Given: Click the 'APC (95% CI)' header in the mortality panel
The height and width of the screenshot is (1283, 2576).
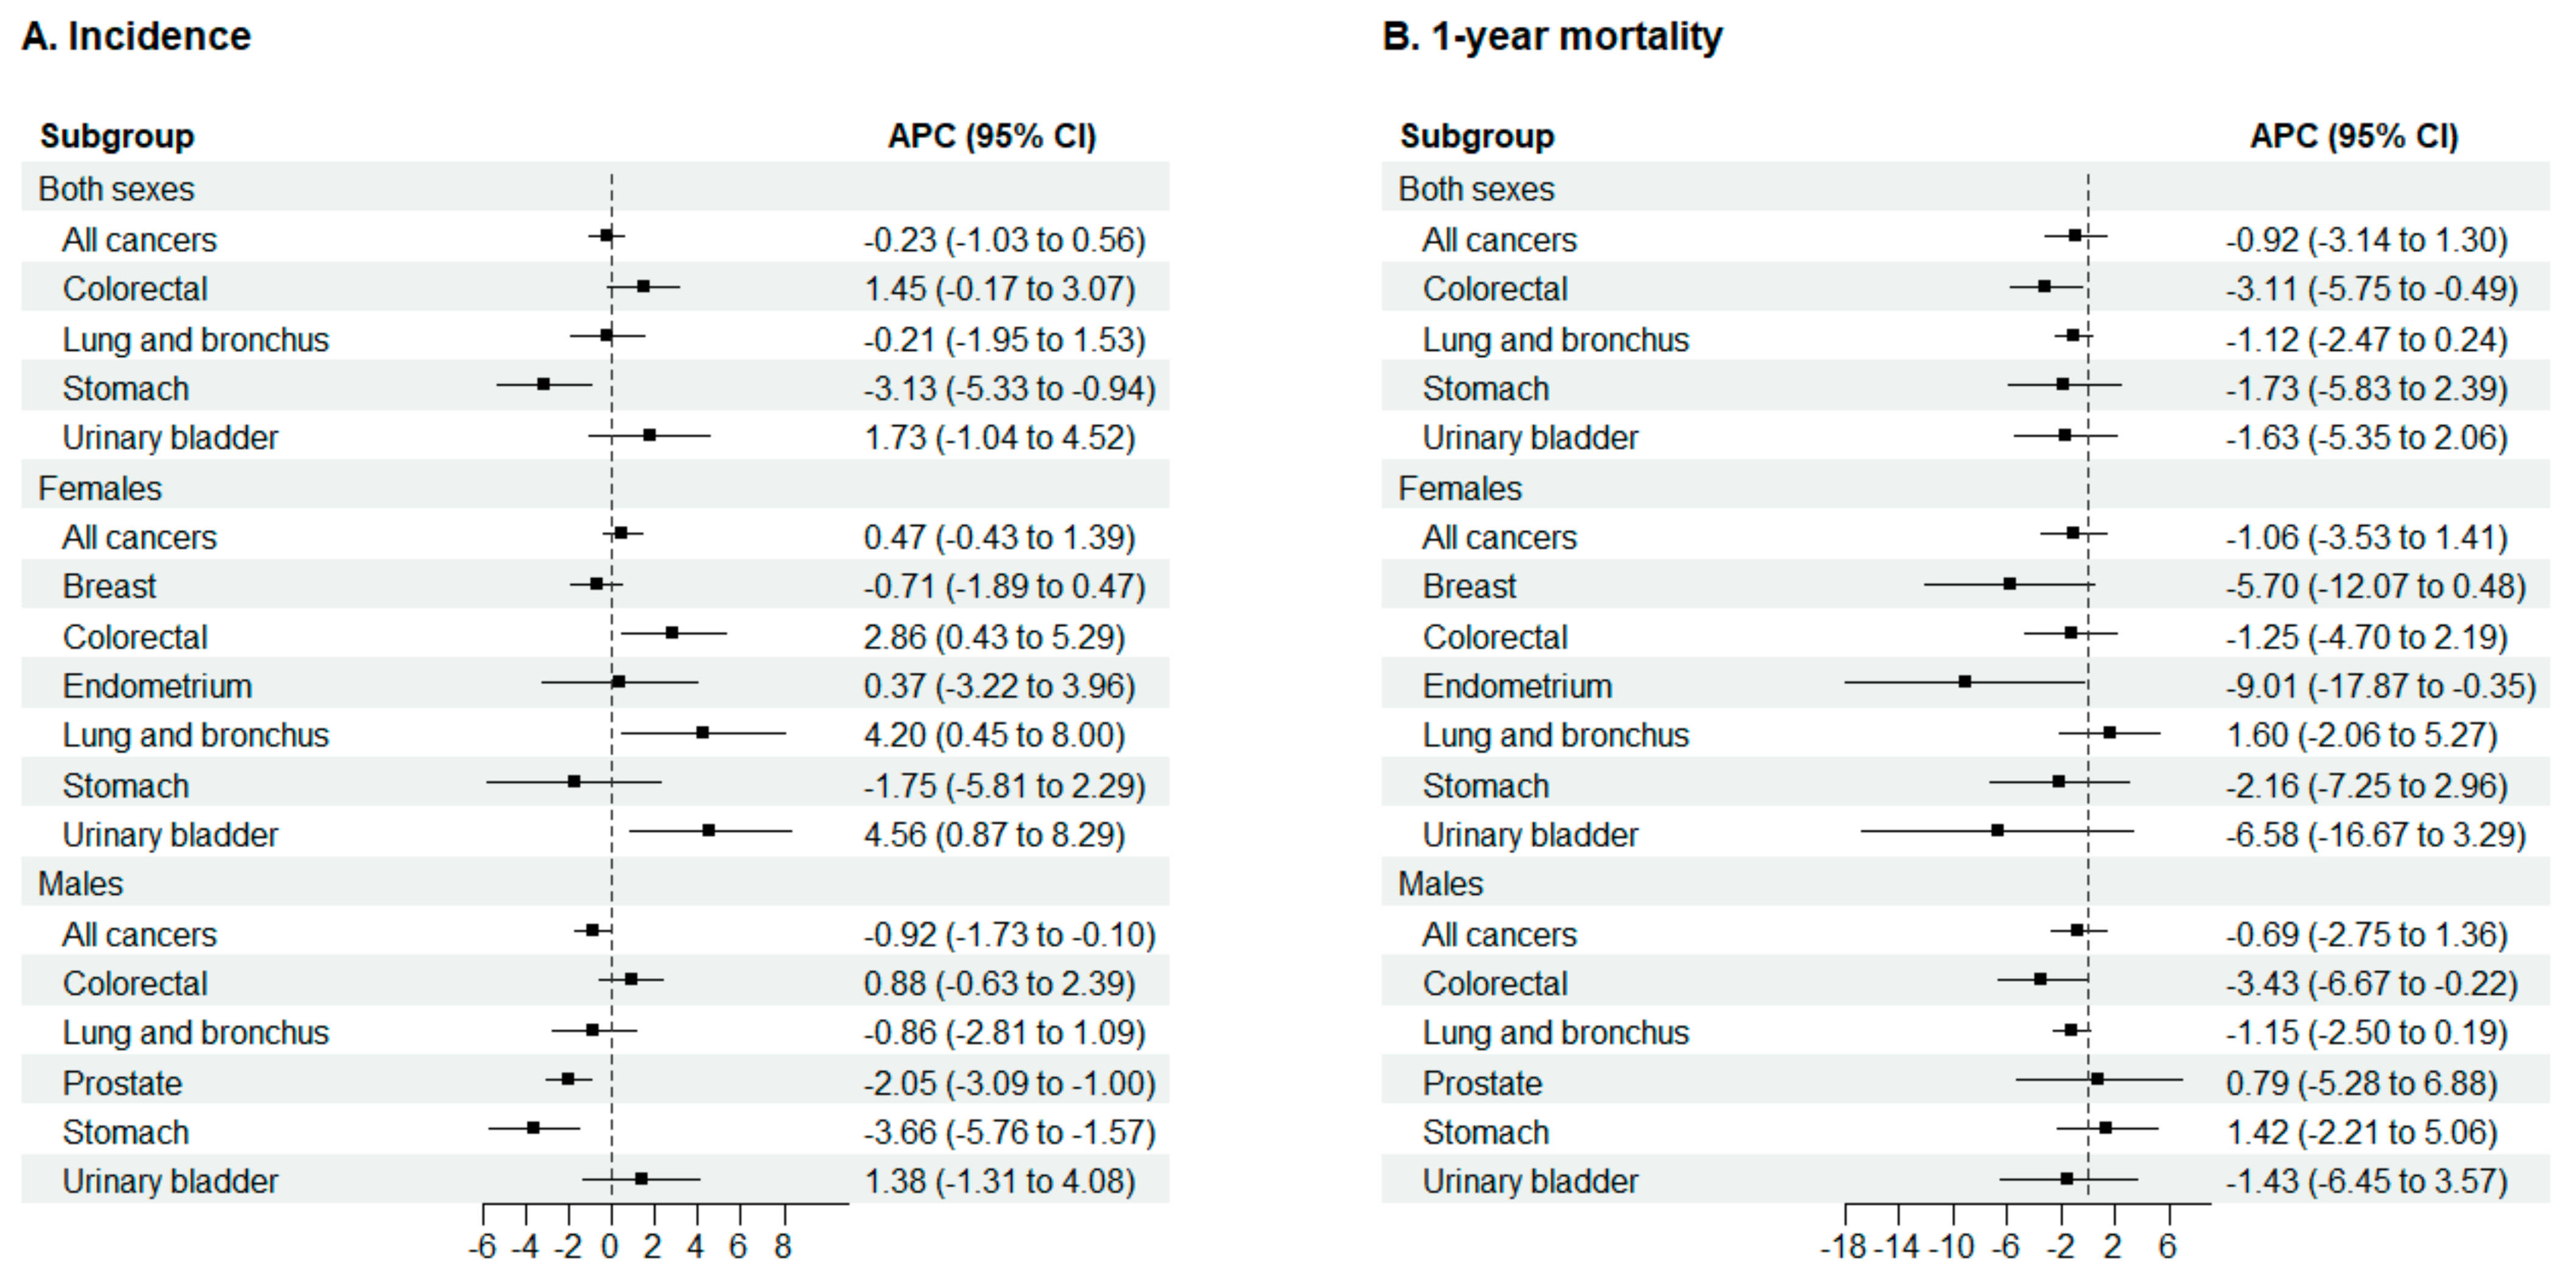Looking at the screenshot, I should coord(2353,136).
